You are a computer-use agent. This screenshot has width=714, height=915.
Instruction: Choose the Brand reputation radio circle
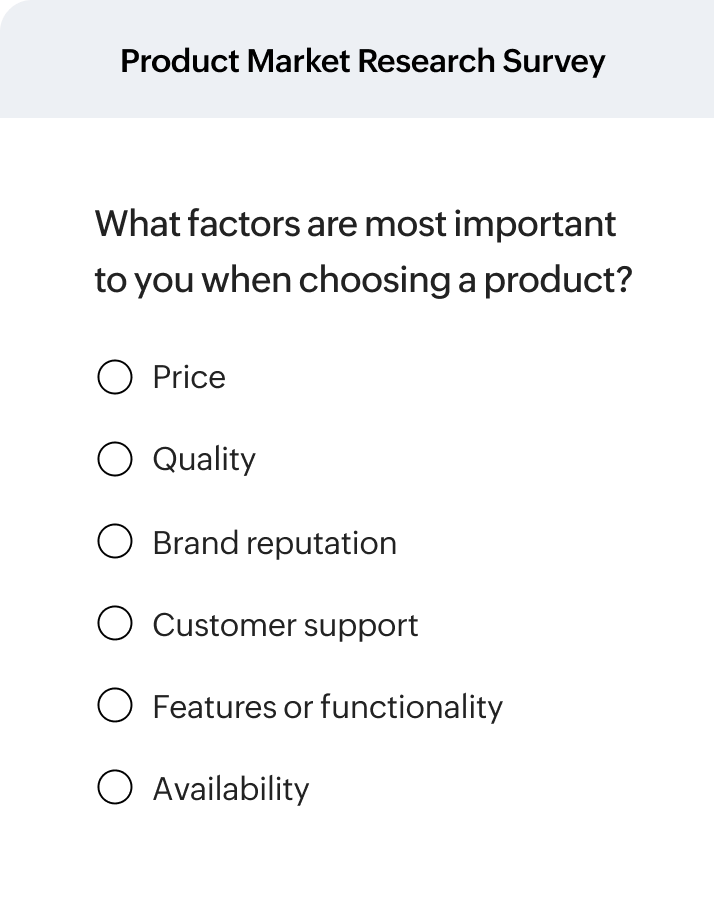[x=115, y=542]
